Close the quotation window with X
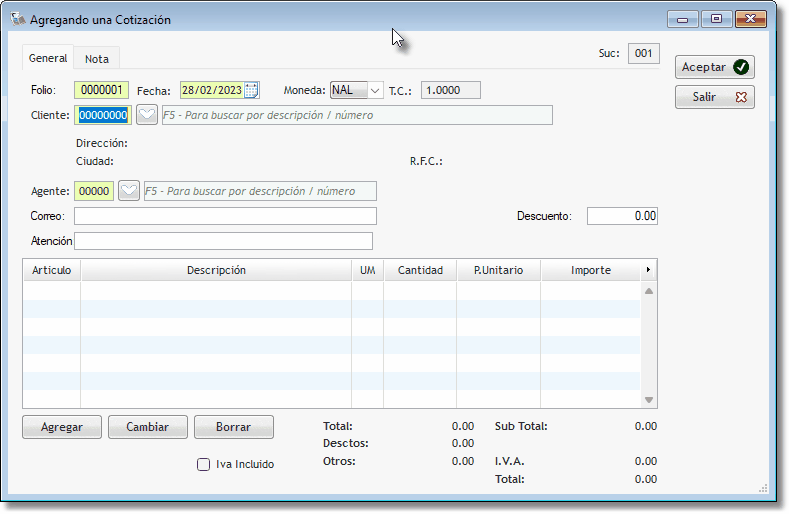Viewport: 789px width, 514px height. [750, 19]
